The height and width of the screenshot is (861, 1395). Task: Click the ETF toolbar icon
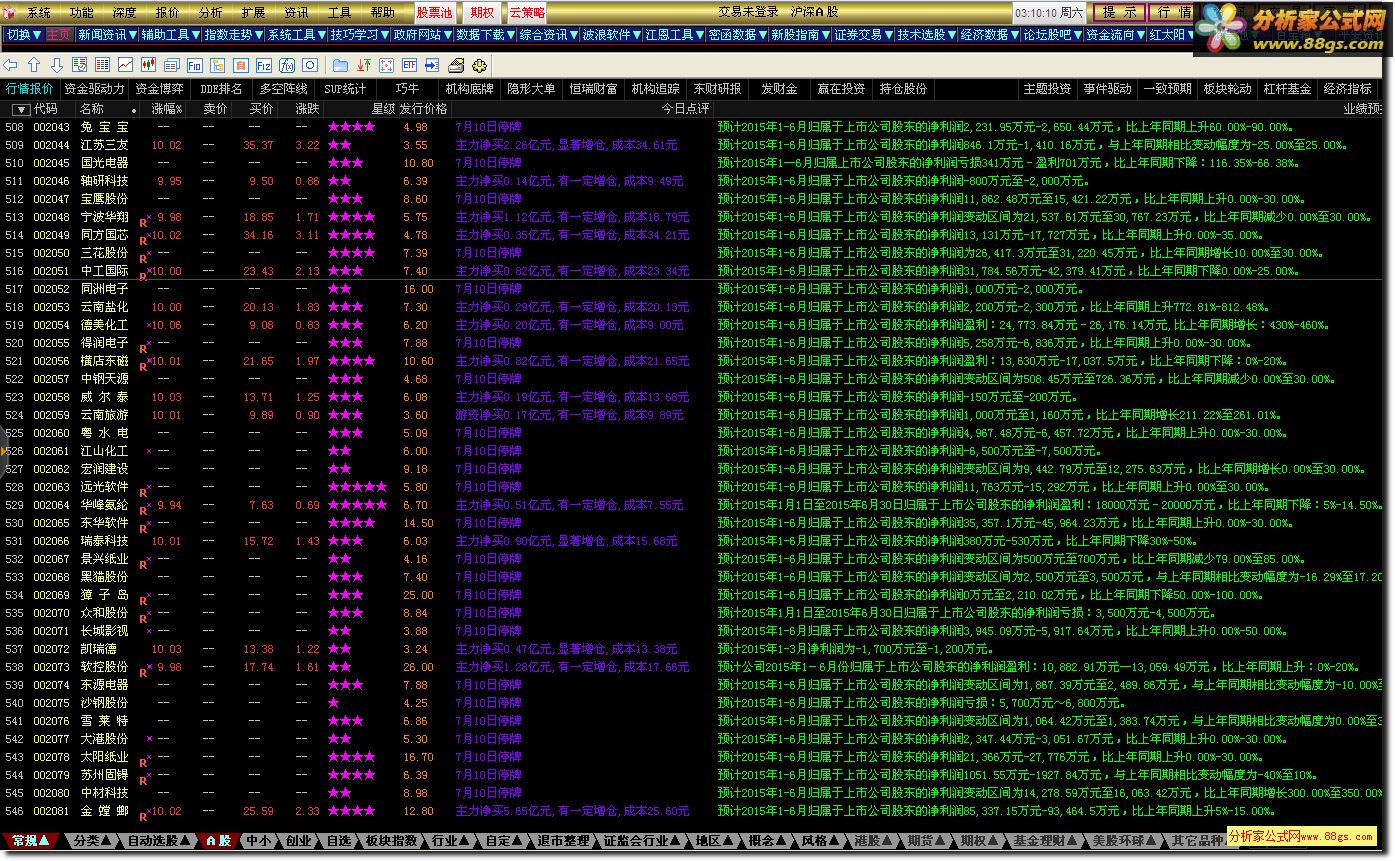pyautogui.click(x=409, y=65)
